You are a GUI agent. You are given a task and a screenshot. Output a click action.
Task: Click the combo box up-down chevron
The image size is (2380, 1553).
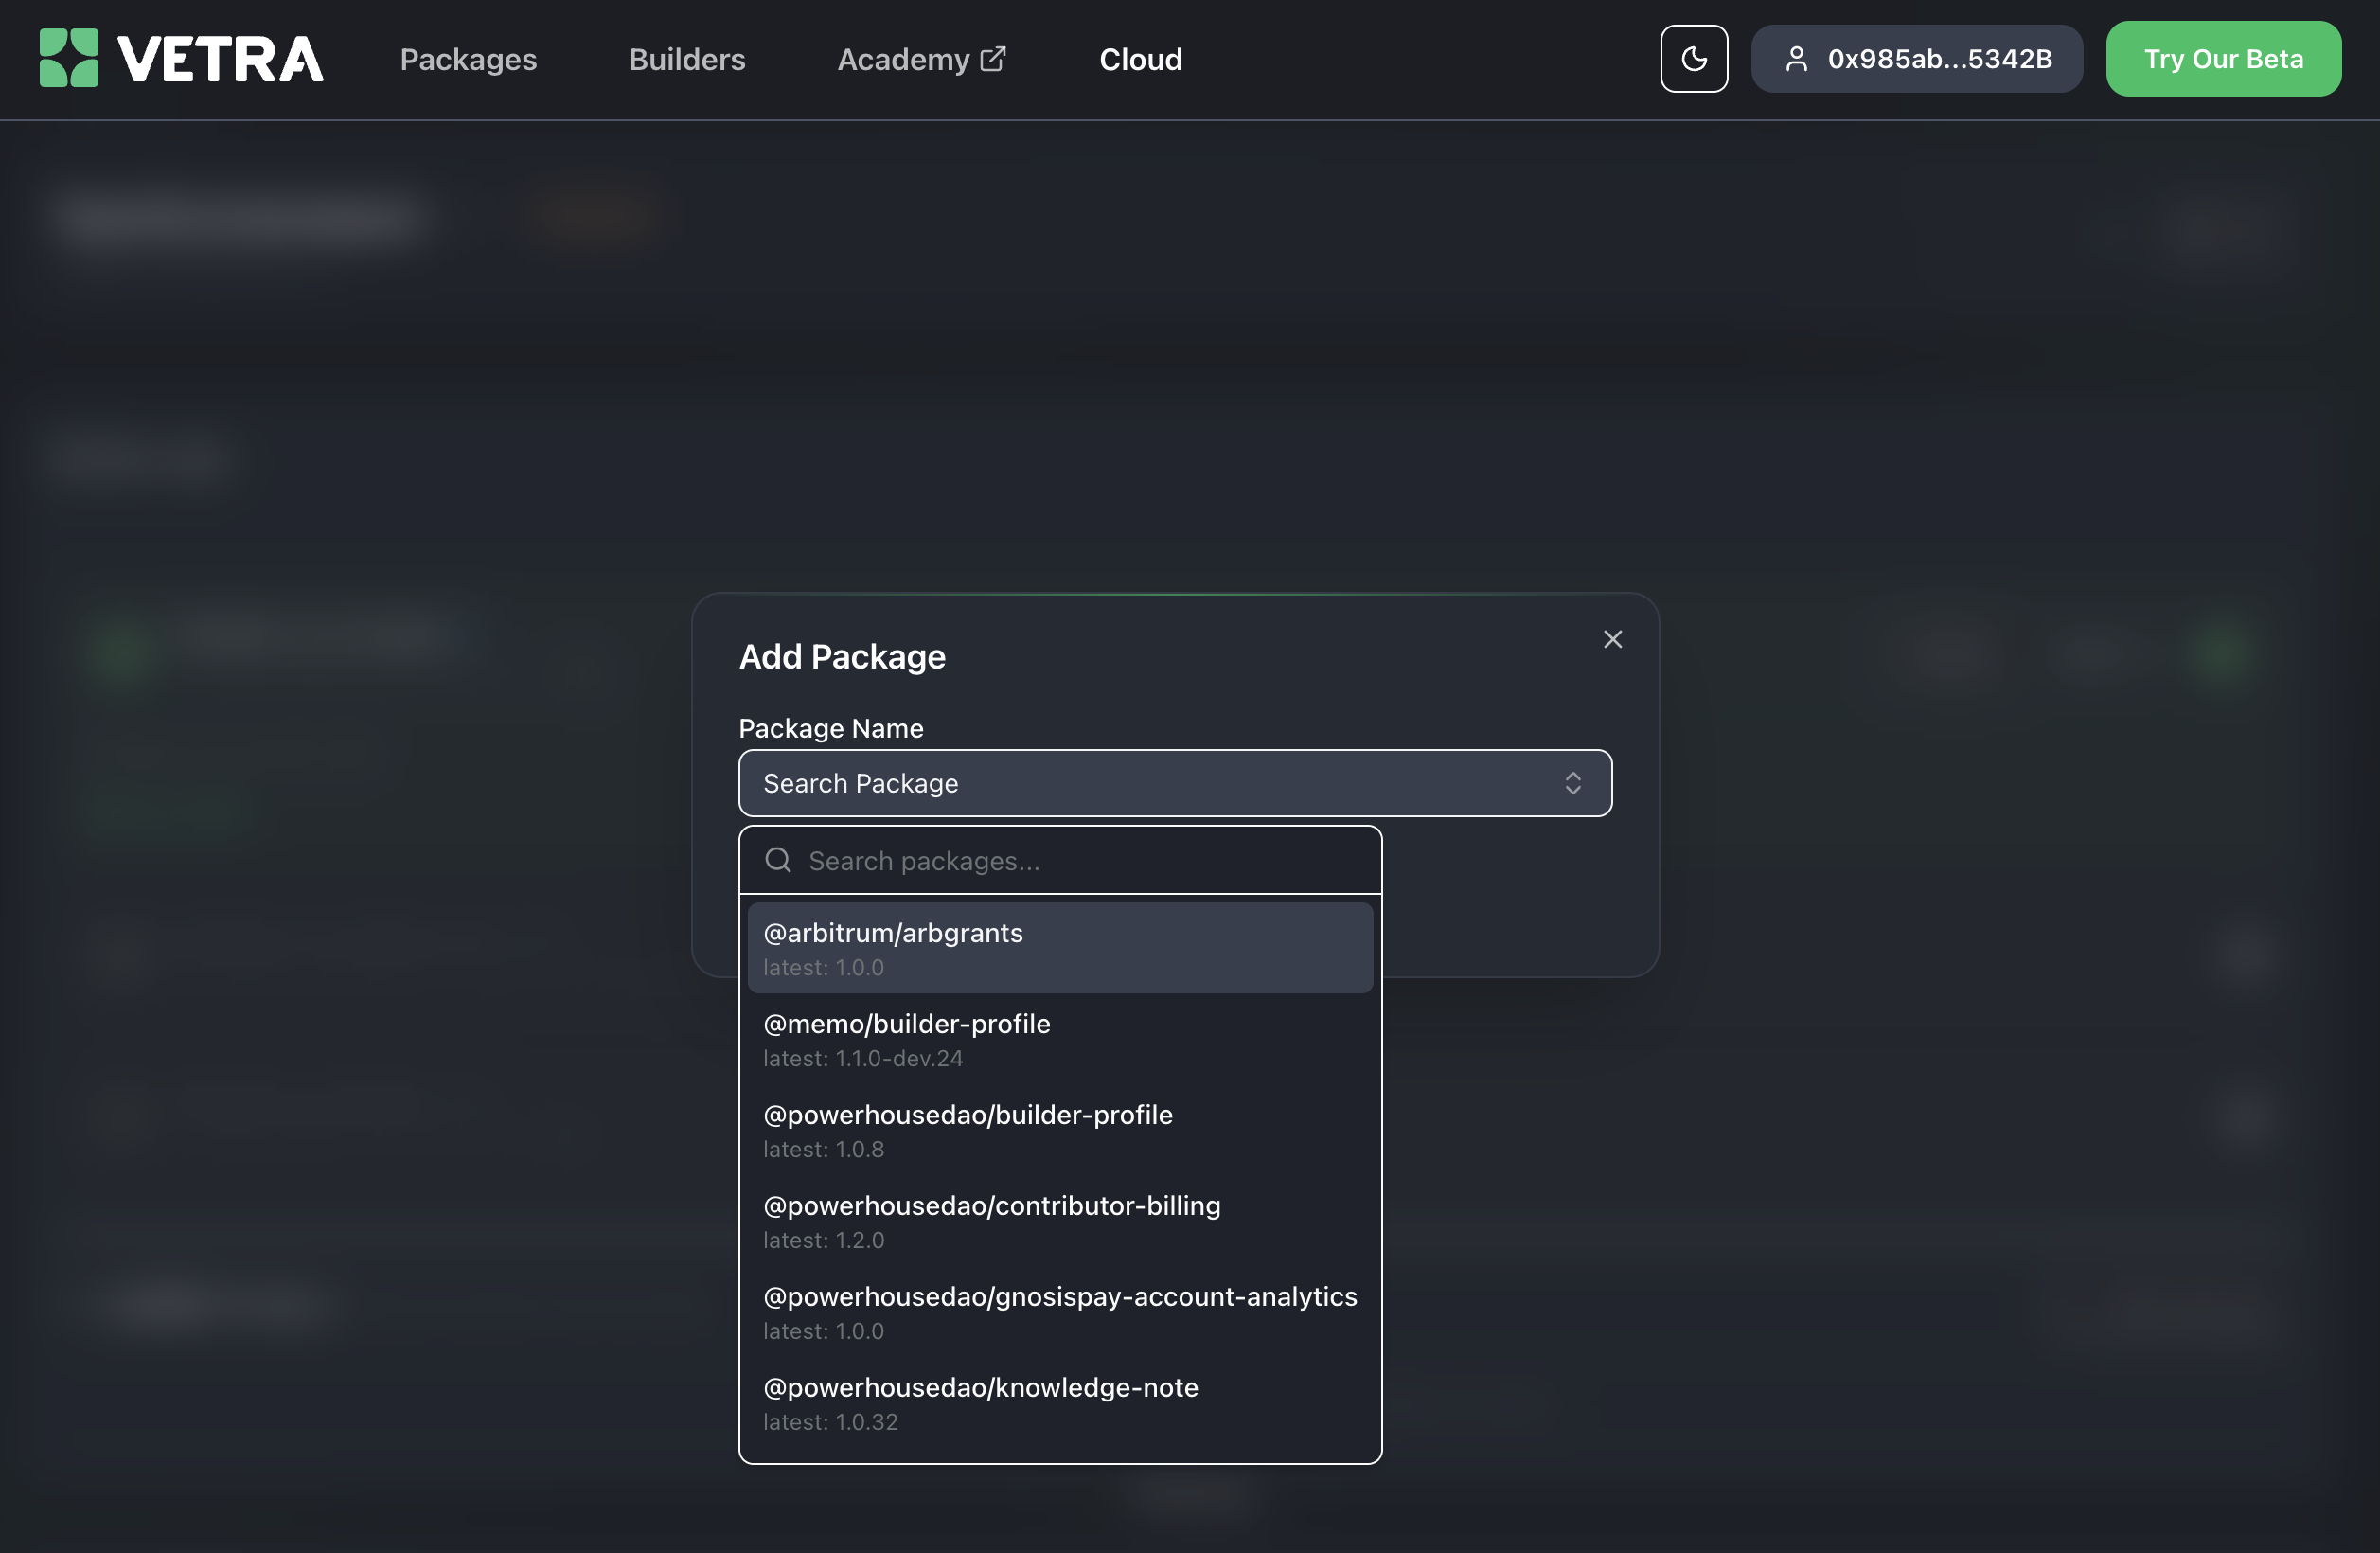pyautogui.click(x=1572, y=783)
